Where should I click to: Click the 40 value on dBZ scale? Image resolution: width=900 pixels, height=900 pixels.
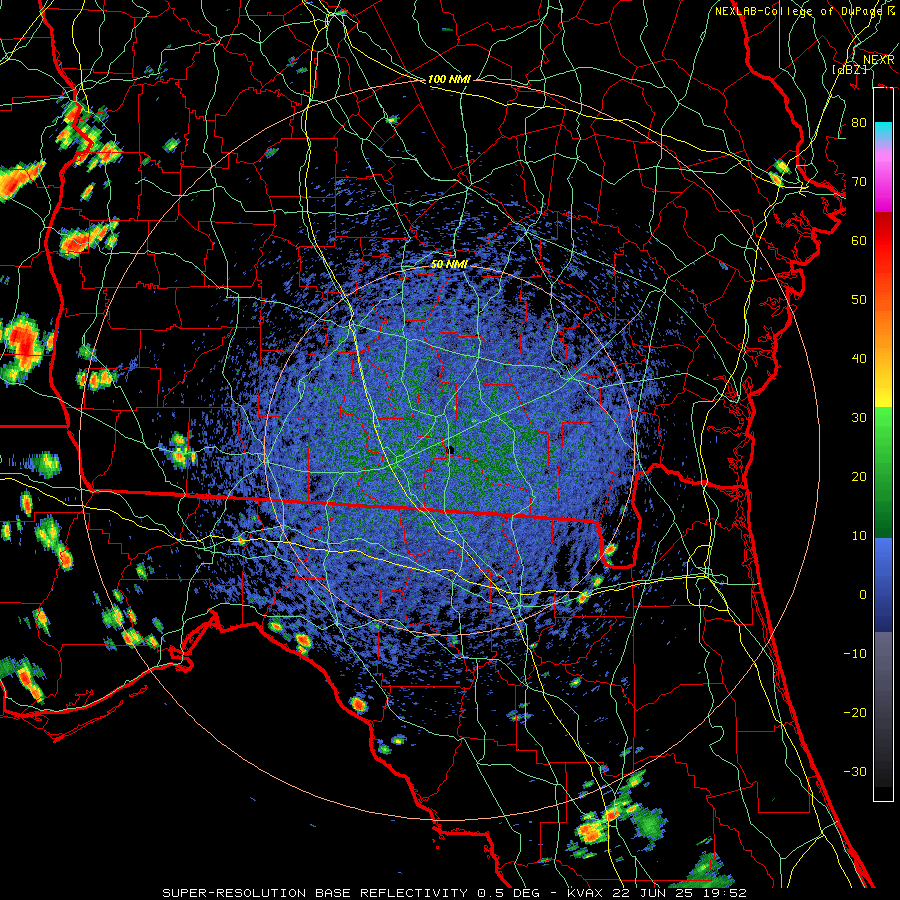859,359
